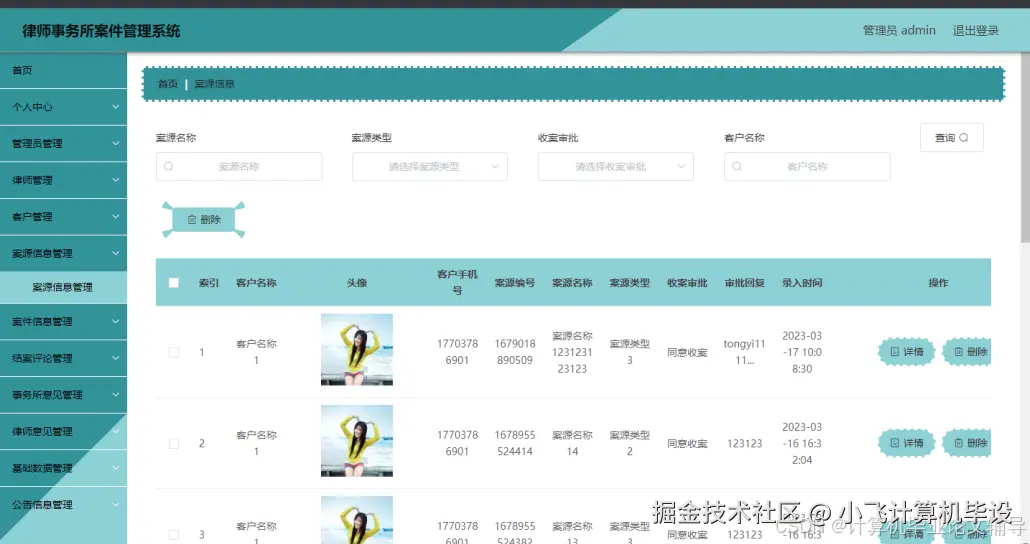Go to 首页 in the sidebar
This screenshot has height=544, width=1030.
(63, 70)
